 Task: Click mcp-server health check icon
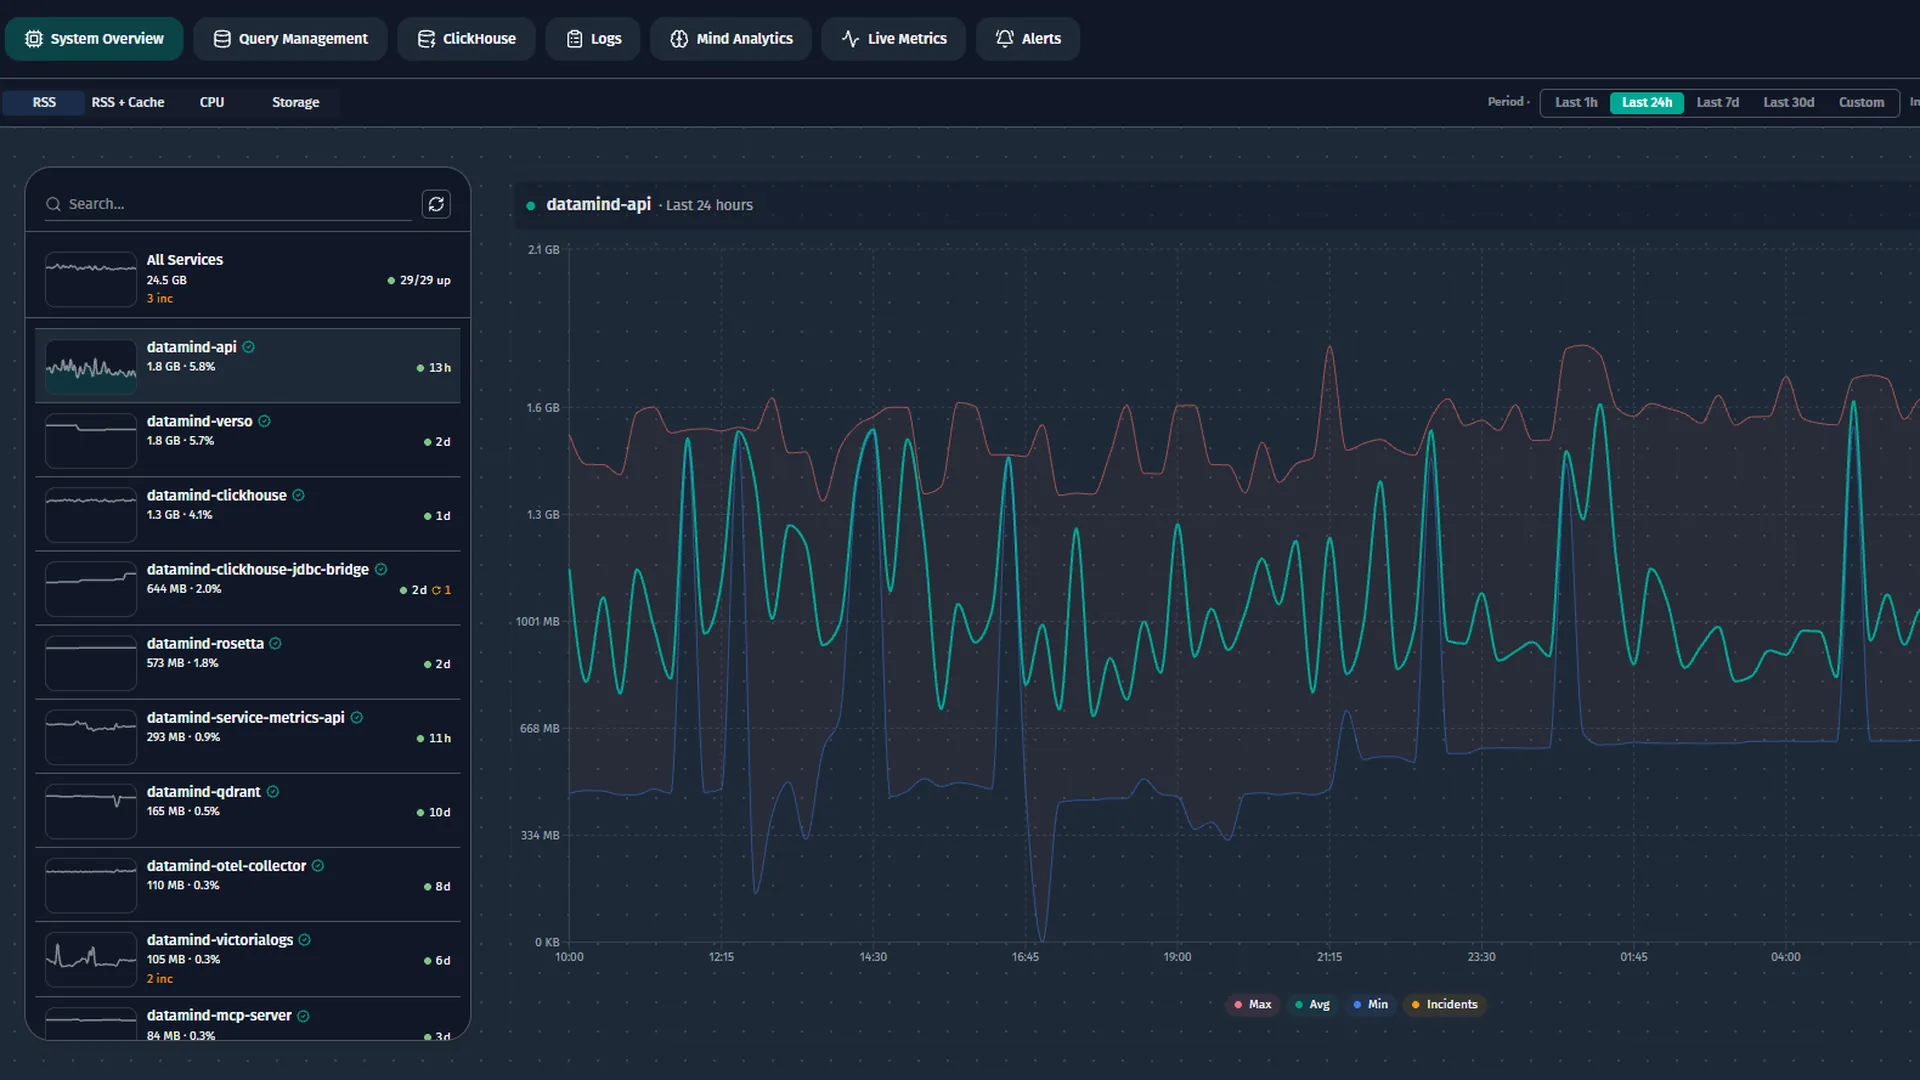[303, 1015]
